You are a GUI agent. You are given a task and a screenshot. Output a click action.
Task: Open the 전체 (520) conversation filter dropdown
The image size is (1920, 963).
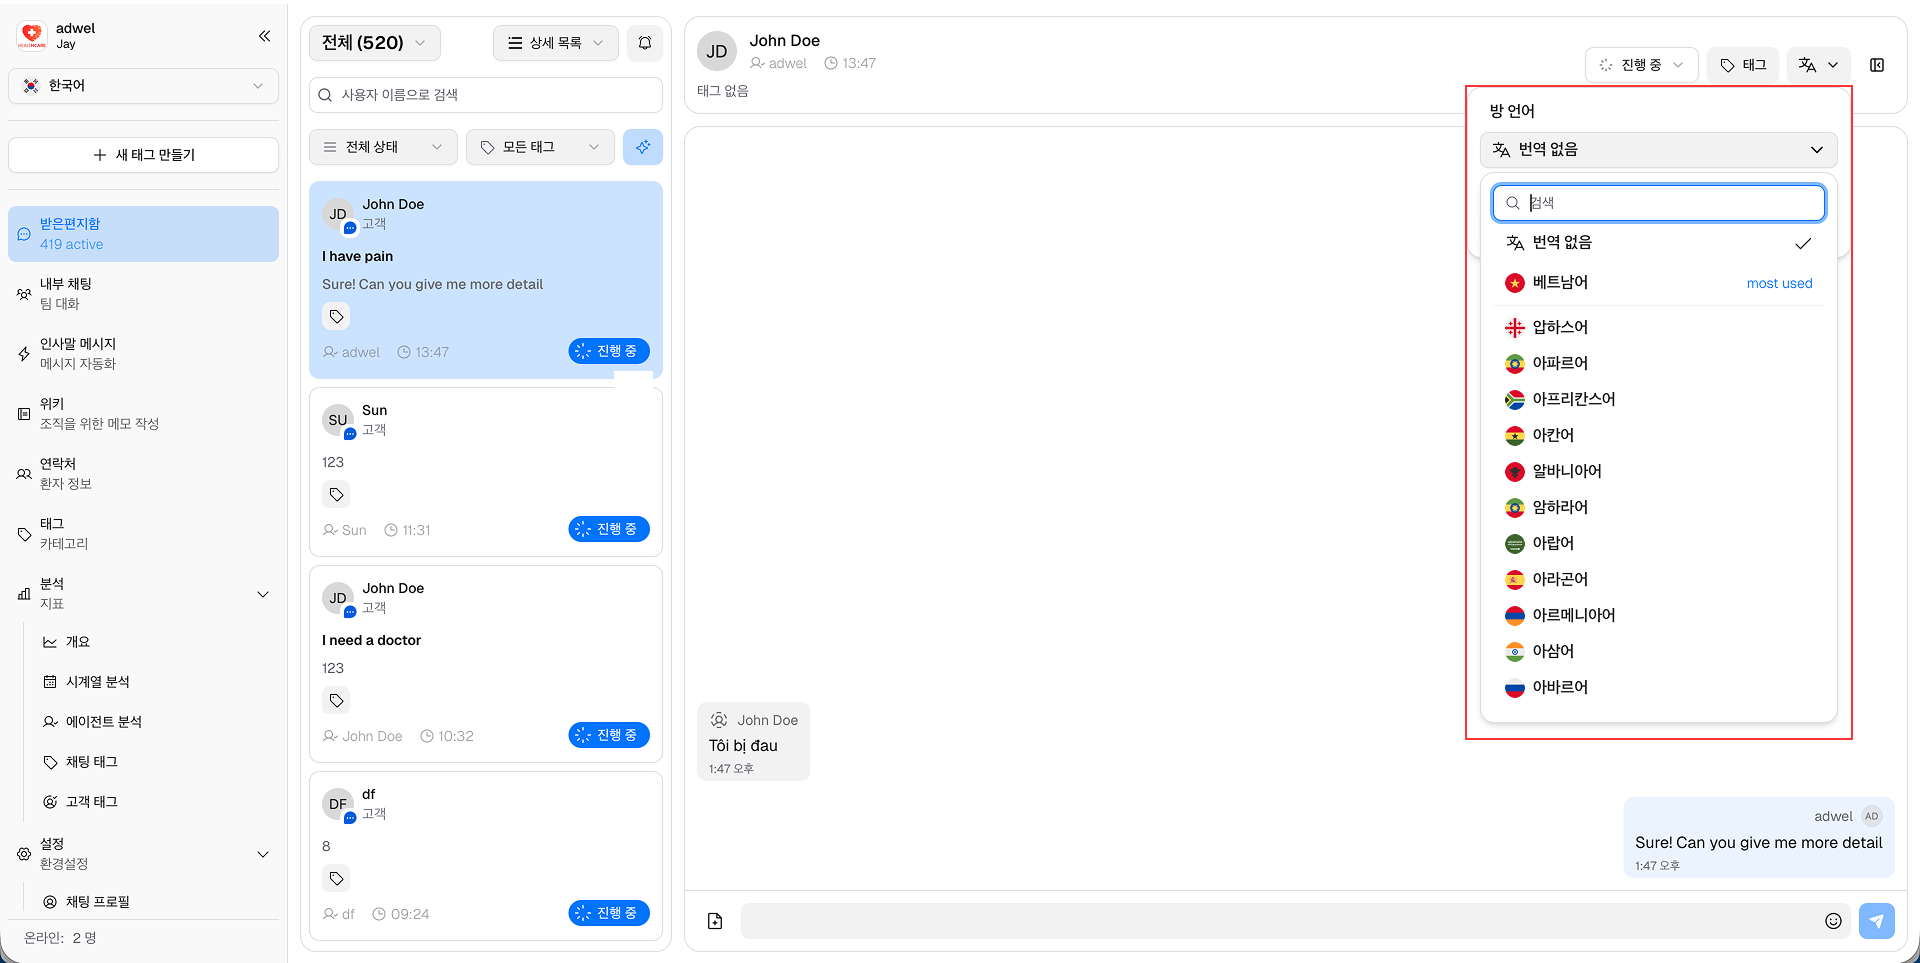pos(374,43)
